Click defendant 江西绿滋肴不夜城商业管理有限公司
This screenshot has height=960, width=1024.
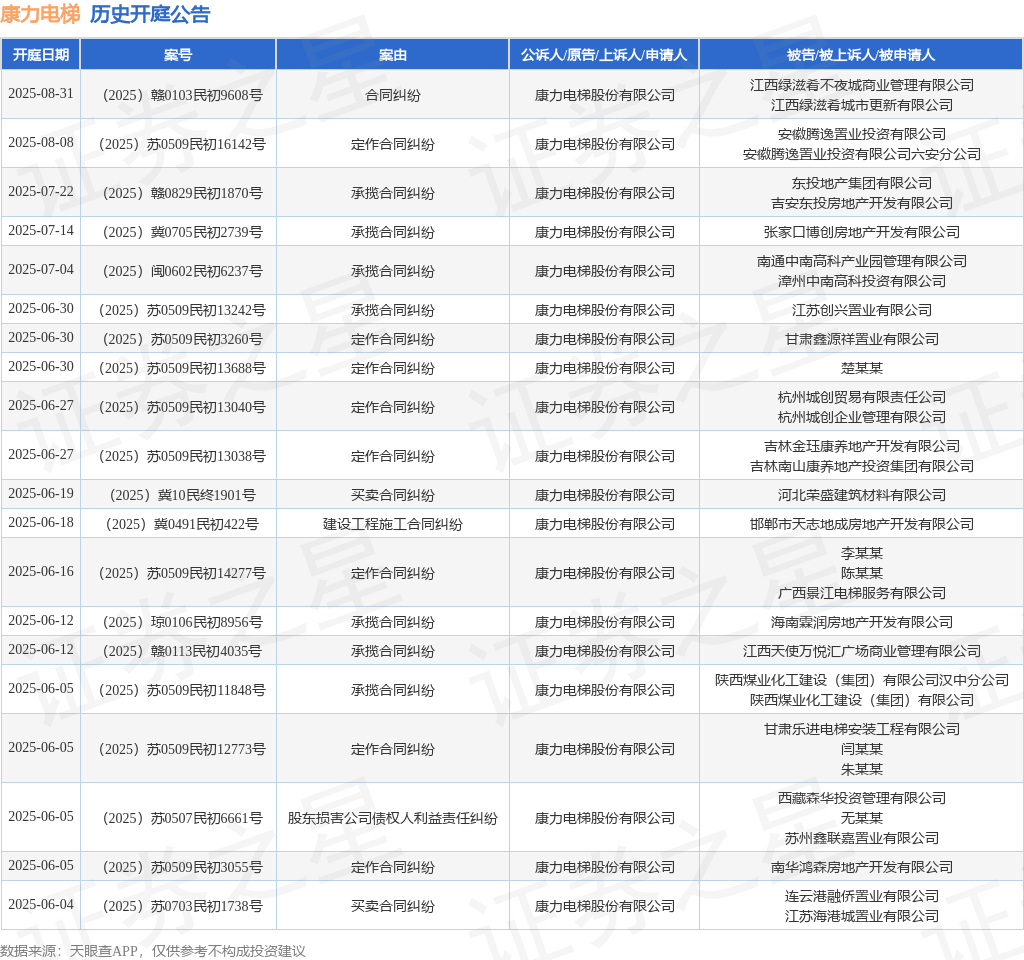(861, 85)
